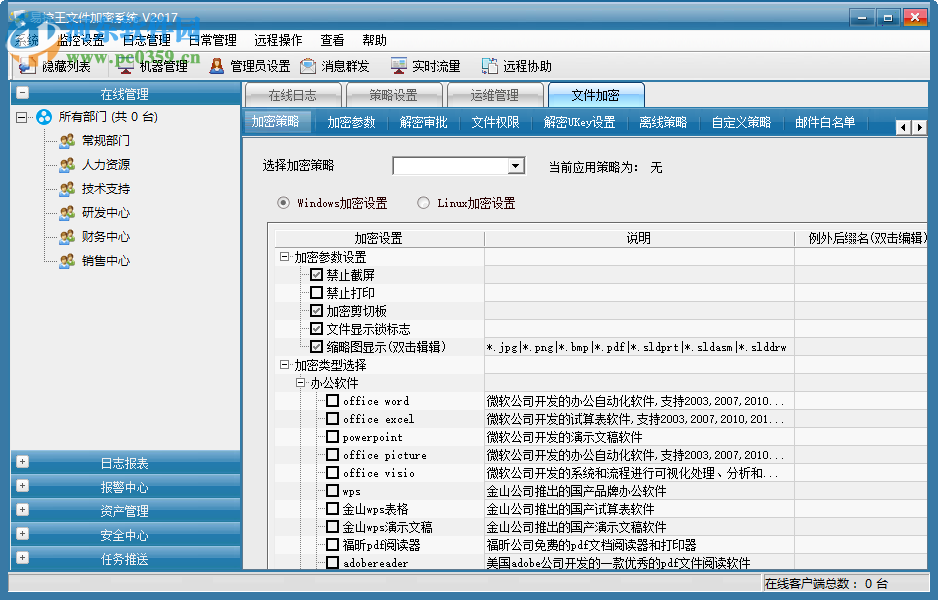Select Windows加密设置 radio button
938x600 pixels.
[284, 203]
